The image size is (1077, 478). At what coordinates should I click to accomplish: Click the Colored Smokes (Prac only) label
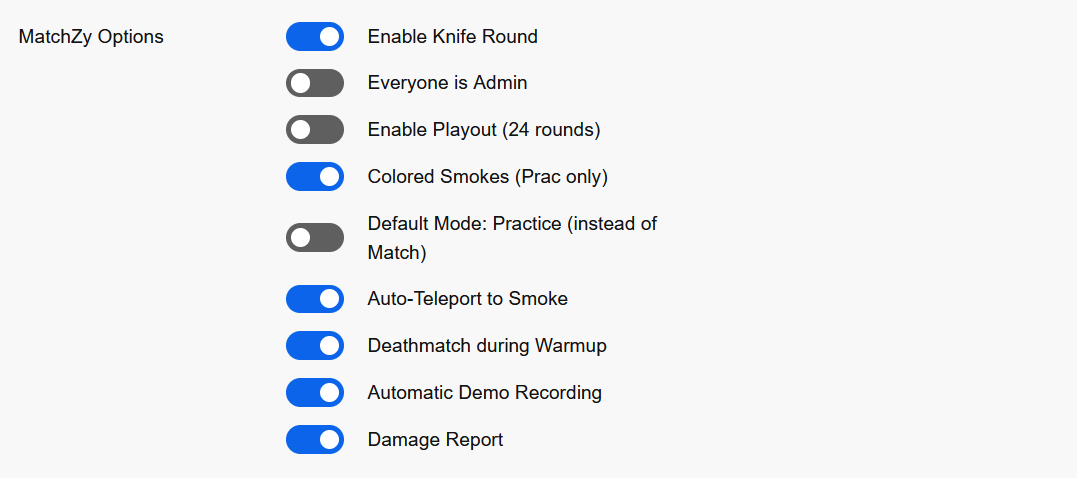click(x=487, y=177)
